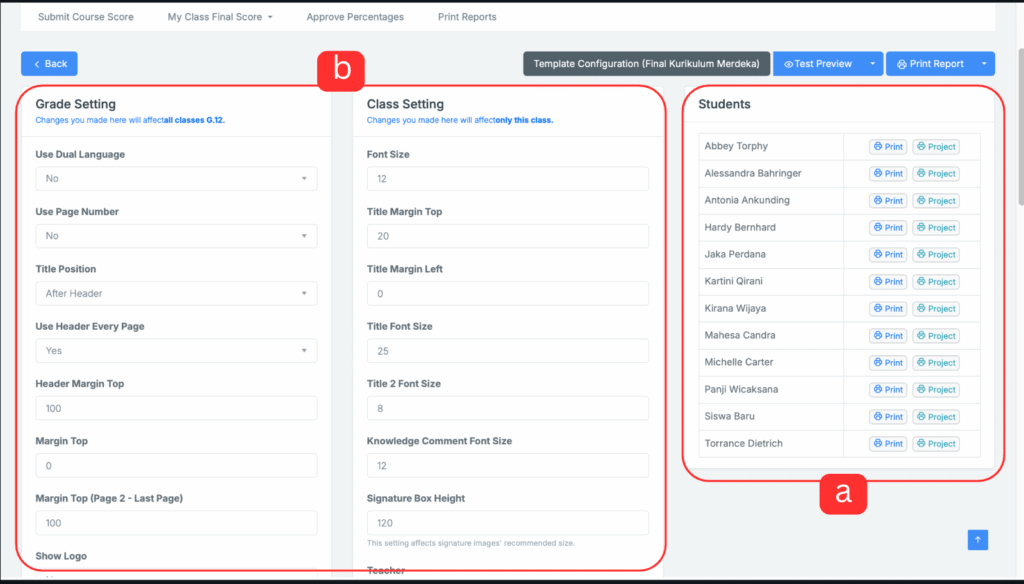
Task: Click the Back button
Action: [x=49, y=64]
